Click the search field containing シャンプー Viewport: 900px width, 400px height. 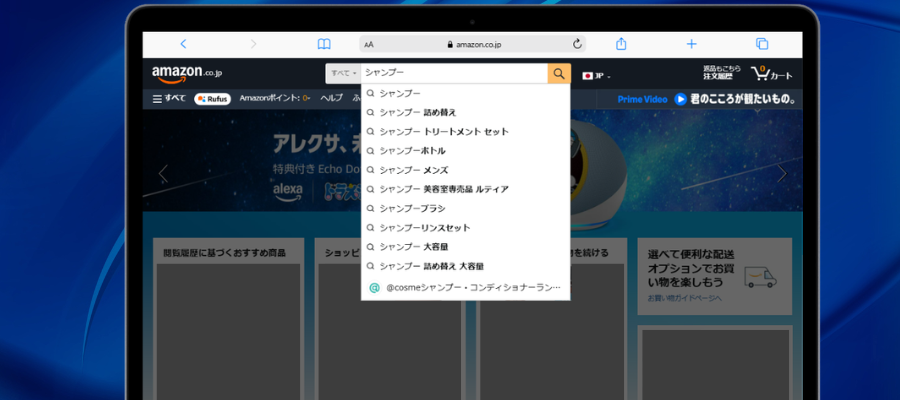(454, 73)
